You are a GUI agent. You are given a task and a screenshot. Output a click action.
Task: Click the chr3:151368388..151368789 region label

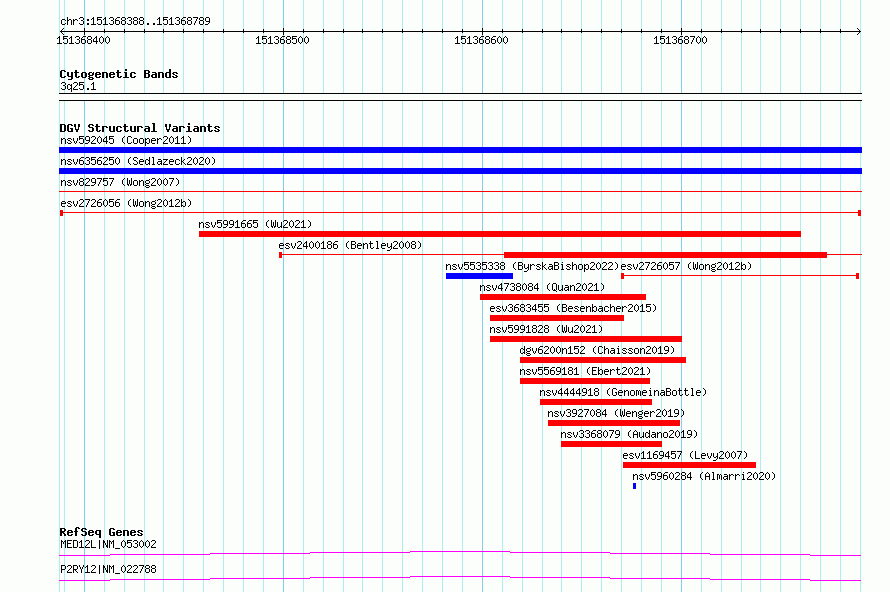coord(135,21)
